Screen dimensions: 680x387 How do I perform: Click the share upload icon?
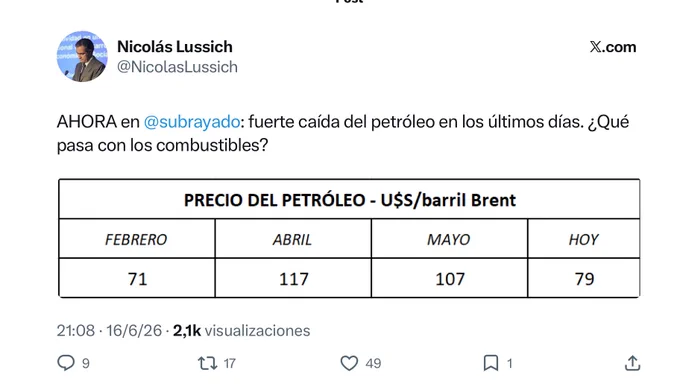coord(632,363)
